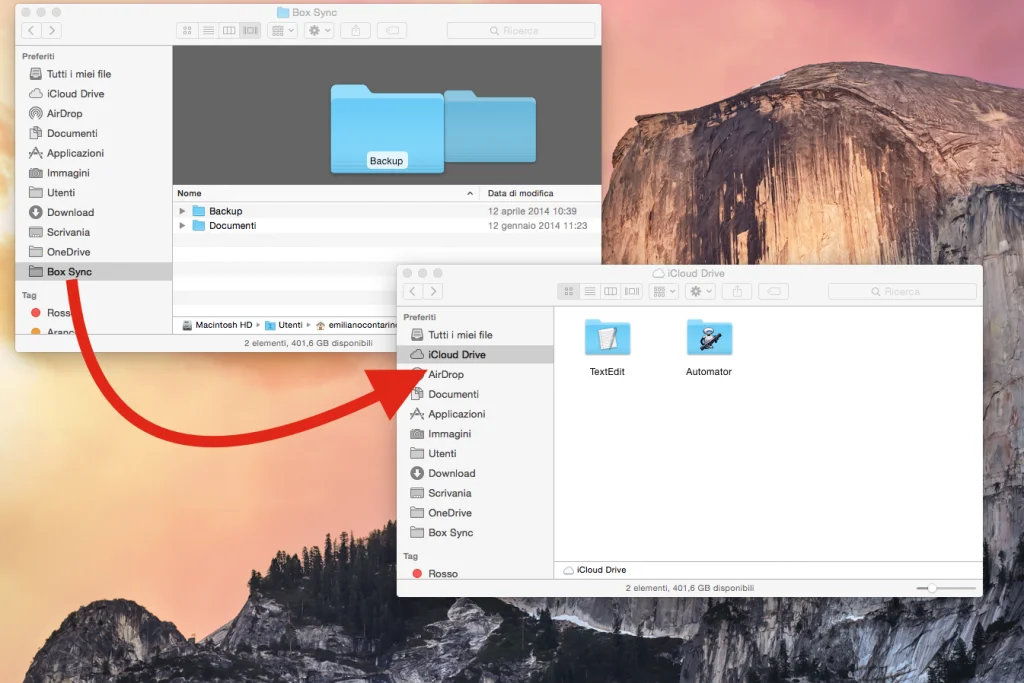
Task: Switch to icon view in Box Sync window
Action: 187,30
